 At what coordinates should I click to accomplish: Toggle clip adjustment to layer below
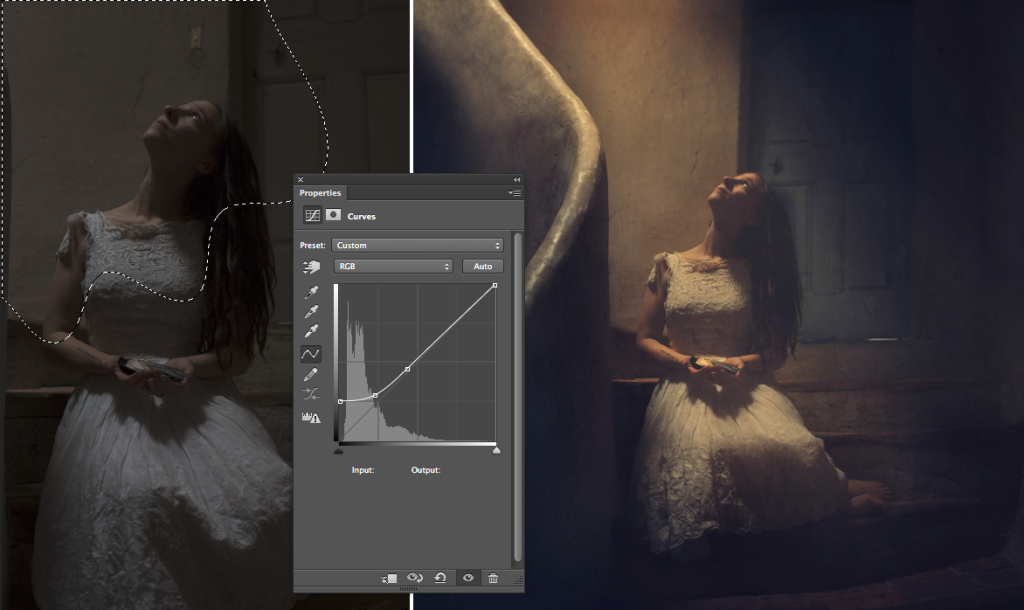(x=389, y=578)
